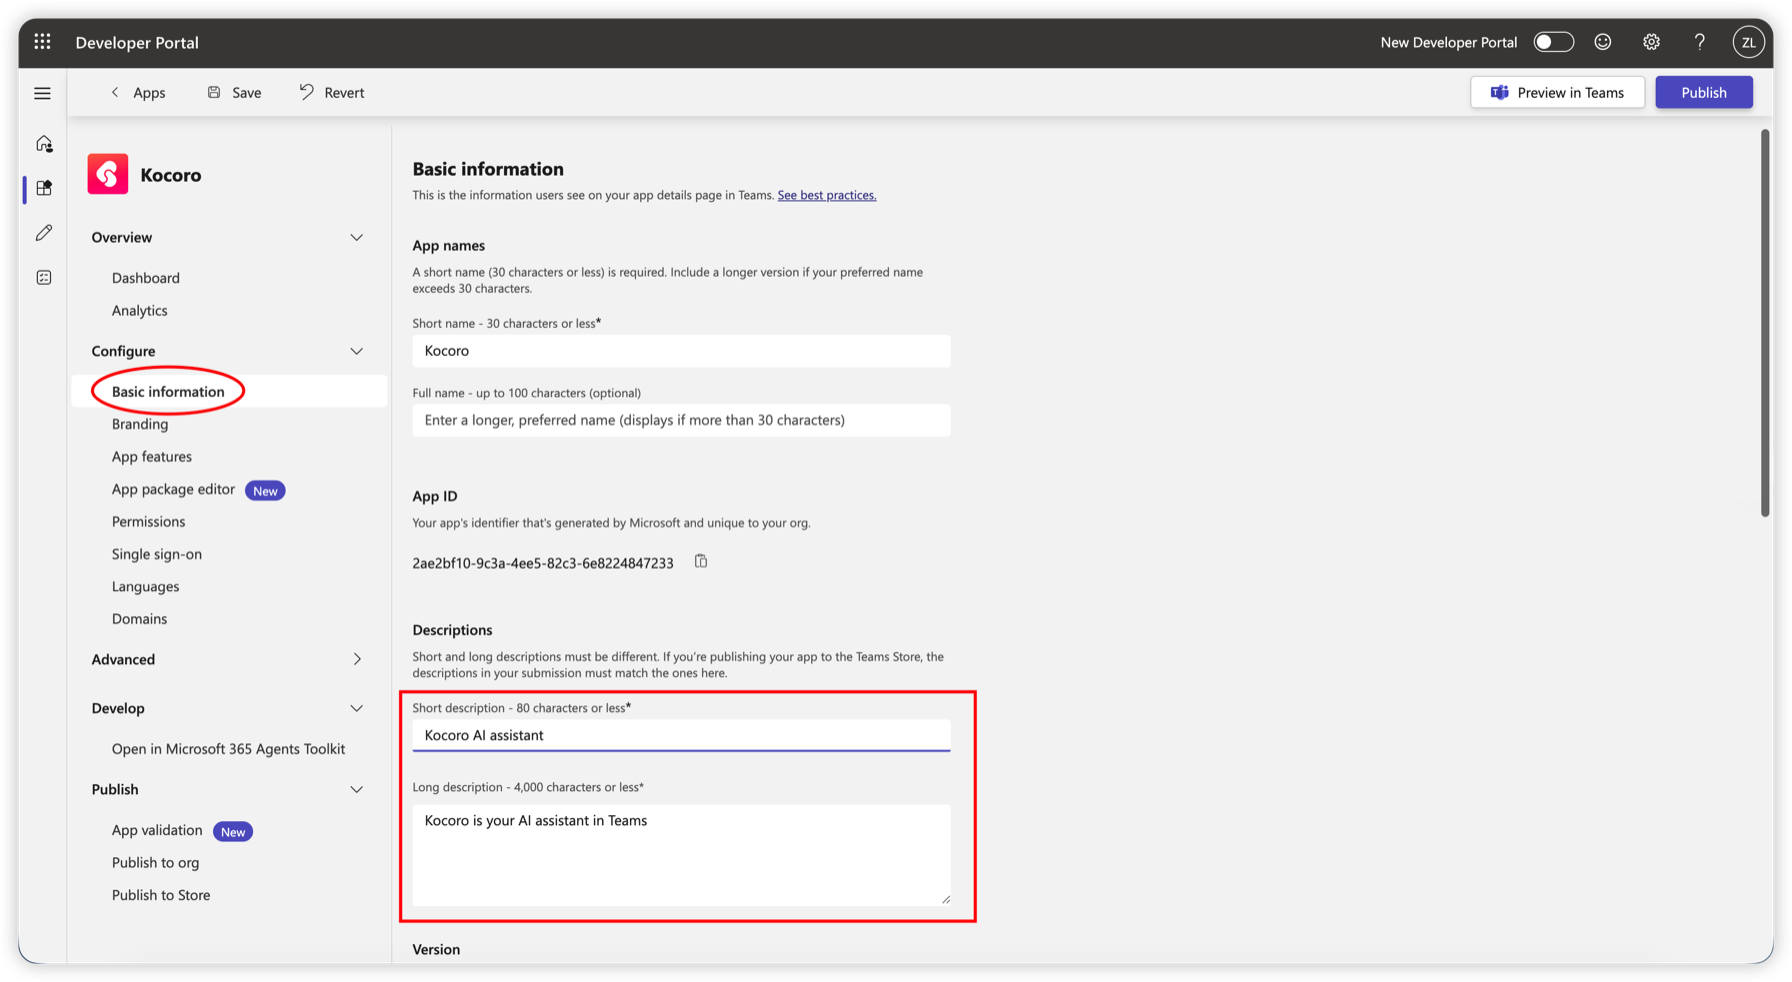This screenshot has height=982, width=1792.
Task: Open the ZL account avatar
Action: 1748,42
